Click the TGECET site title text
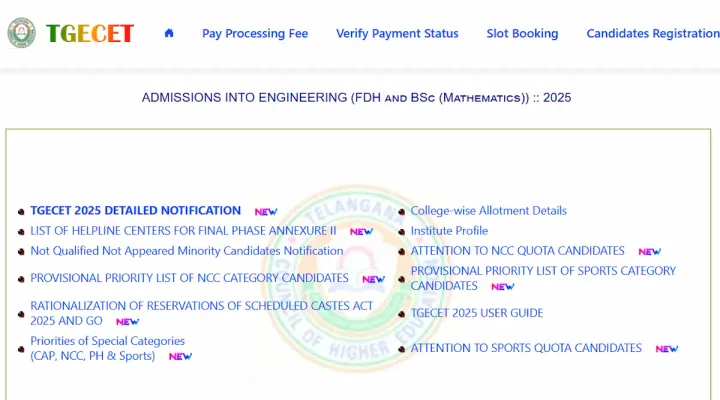 89,33
